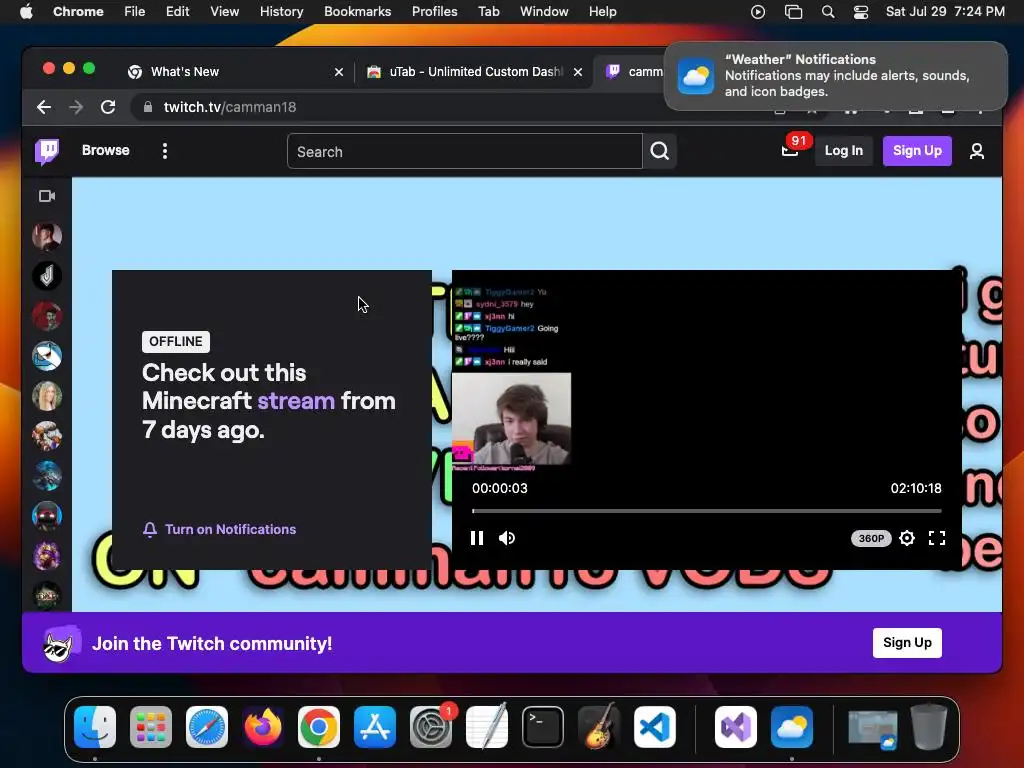The width and height of the screenshot is (1024, 768).
Task: Go back with the browser back arrow
Action: pos(44,107)
